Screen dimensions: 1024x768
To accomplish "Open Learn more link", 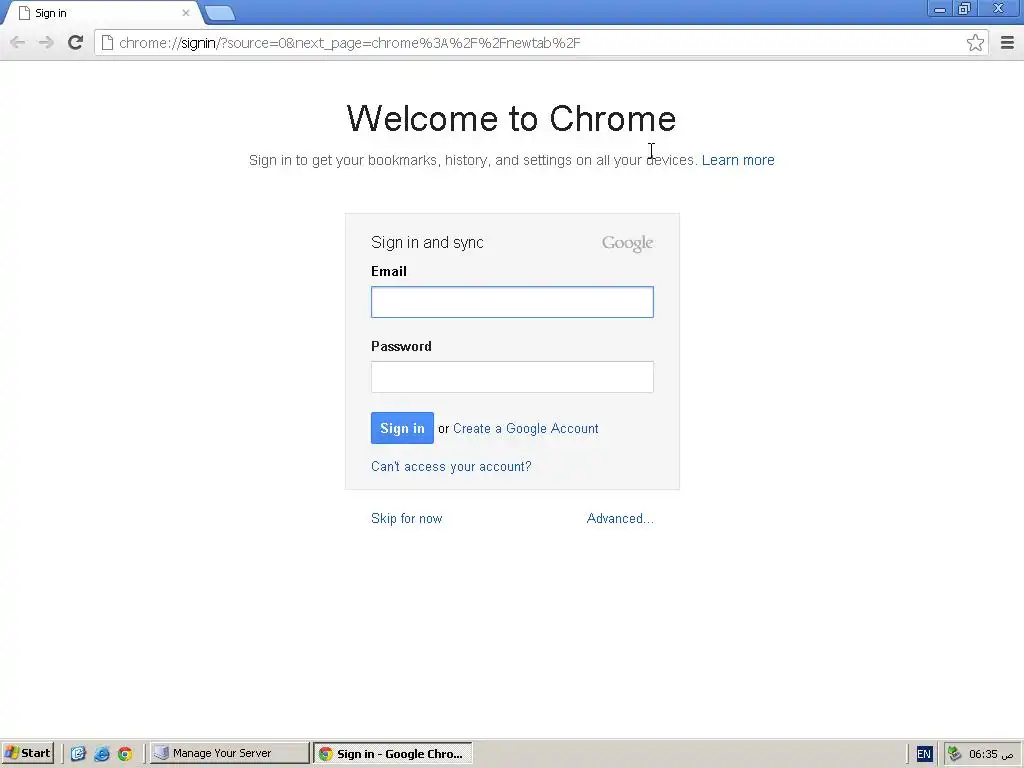I will [738, 160].
